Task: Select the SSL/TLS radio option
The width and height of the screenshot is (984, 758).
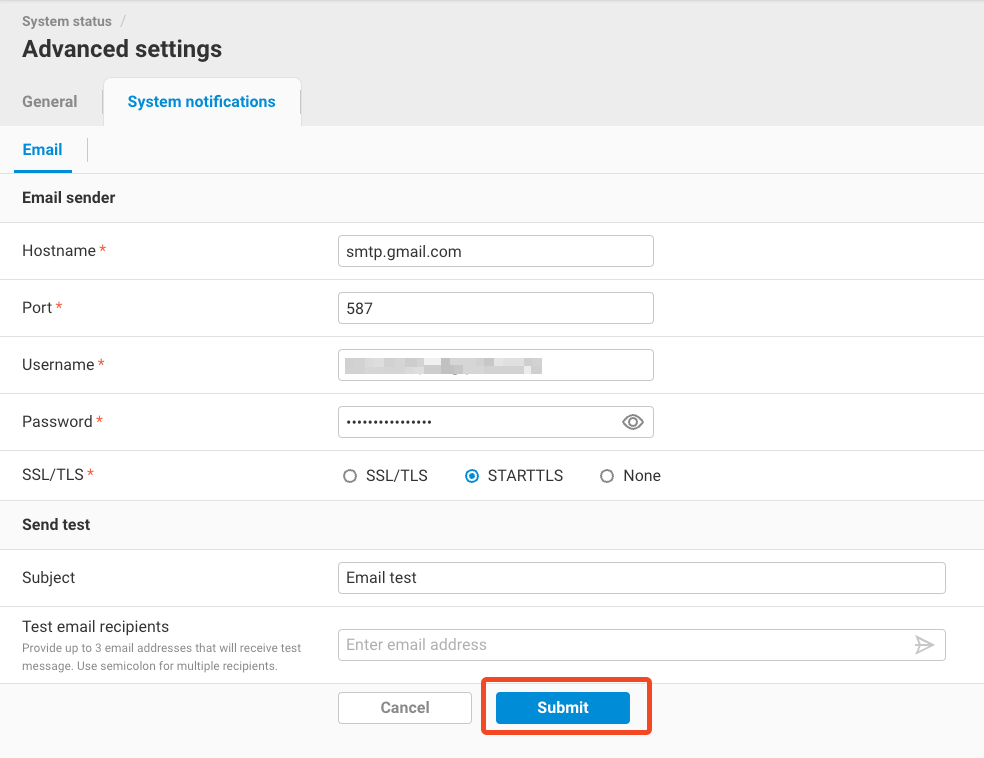Action: coord(350,476)
